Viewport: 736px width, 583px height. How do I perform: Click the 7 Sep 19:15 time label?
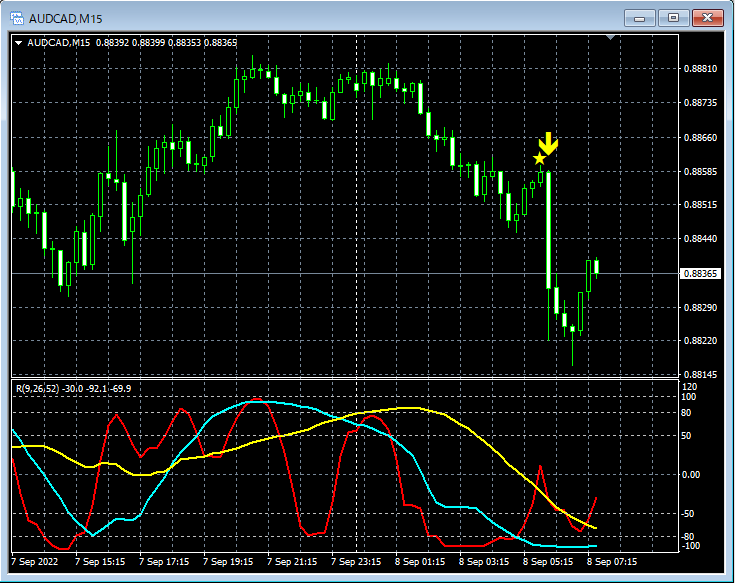228,561
